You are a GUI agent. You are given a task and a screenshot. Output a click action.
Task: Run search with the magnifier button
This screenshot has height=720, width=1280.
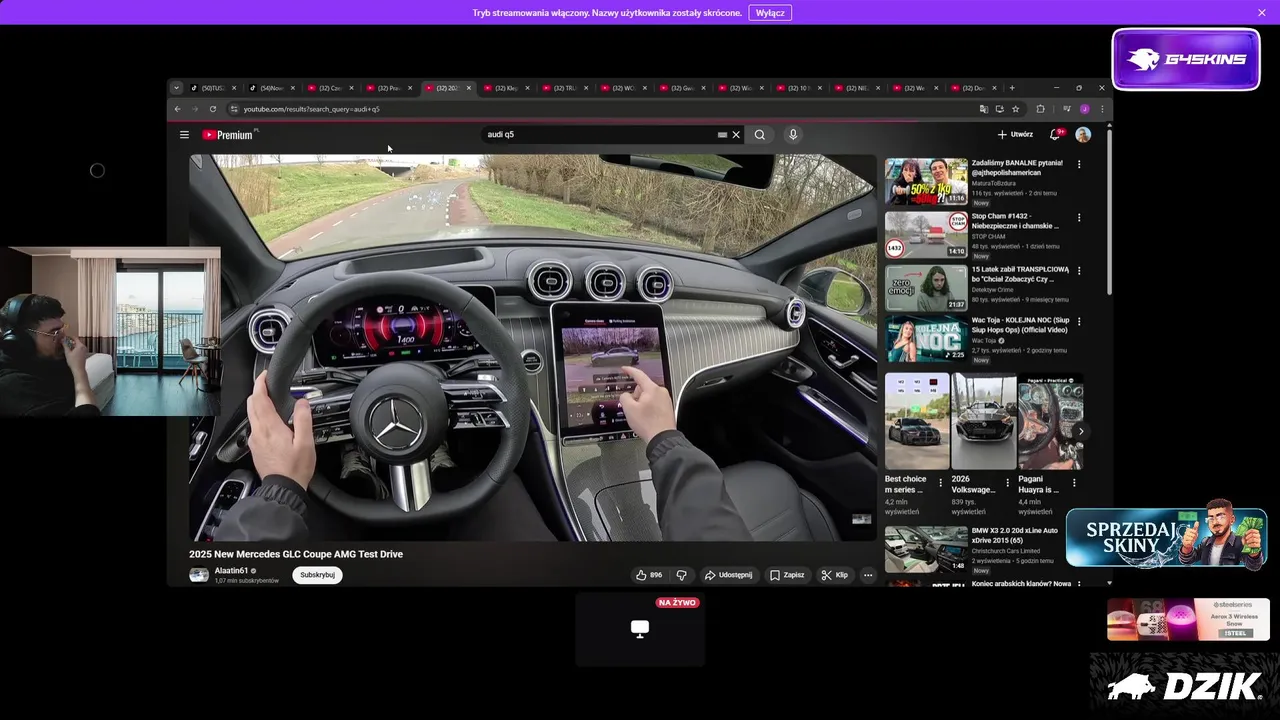pyautogui.click(x=760, y=135)
